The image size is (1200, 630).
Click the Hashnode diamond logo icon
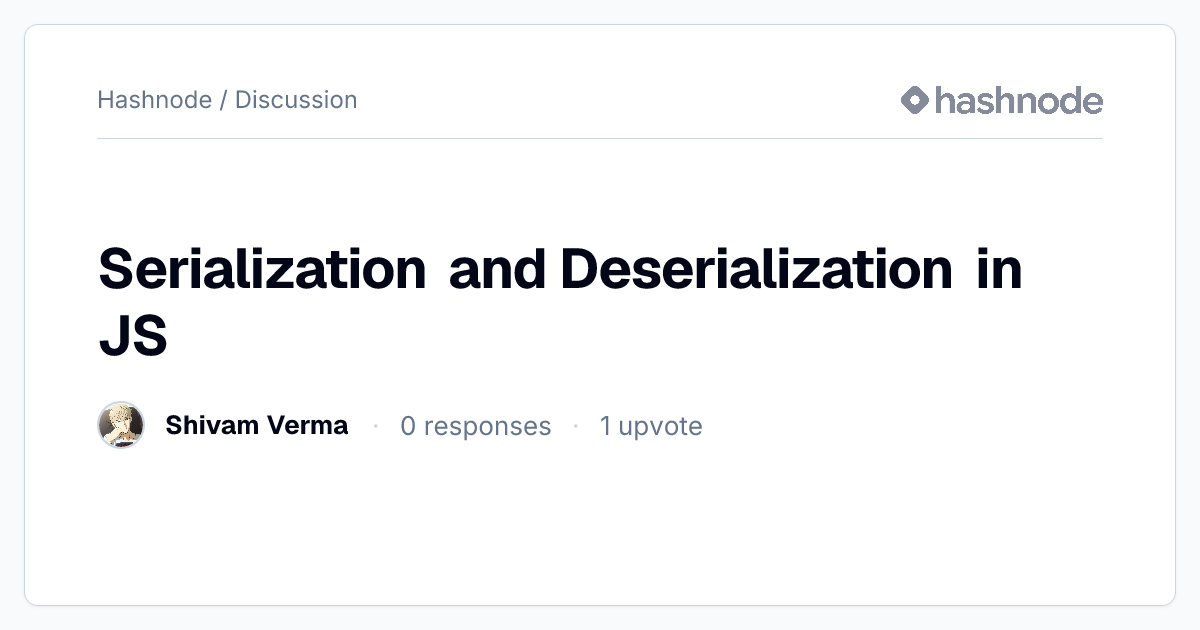[x=915, y=100]
